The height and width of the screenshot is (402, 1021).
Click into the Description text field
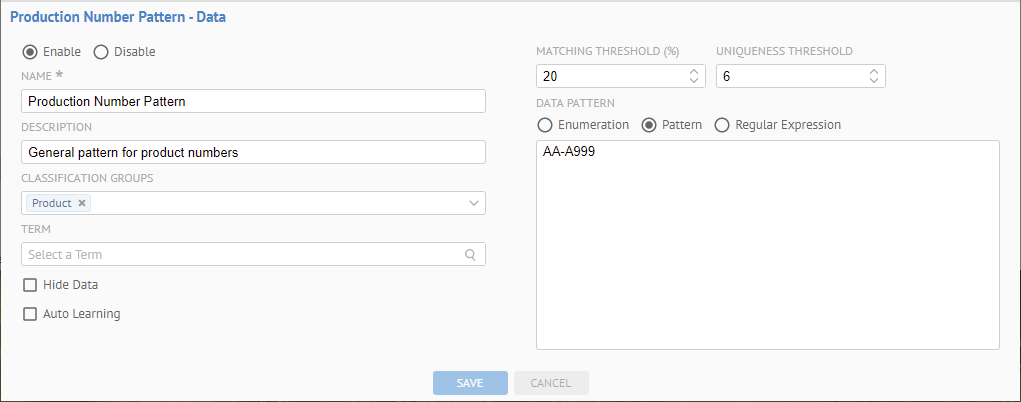253,152
